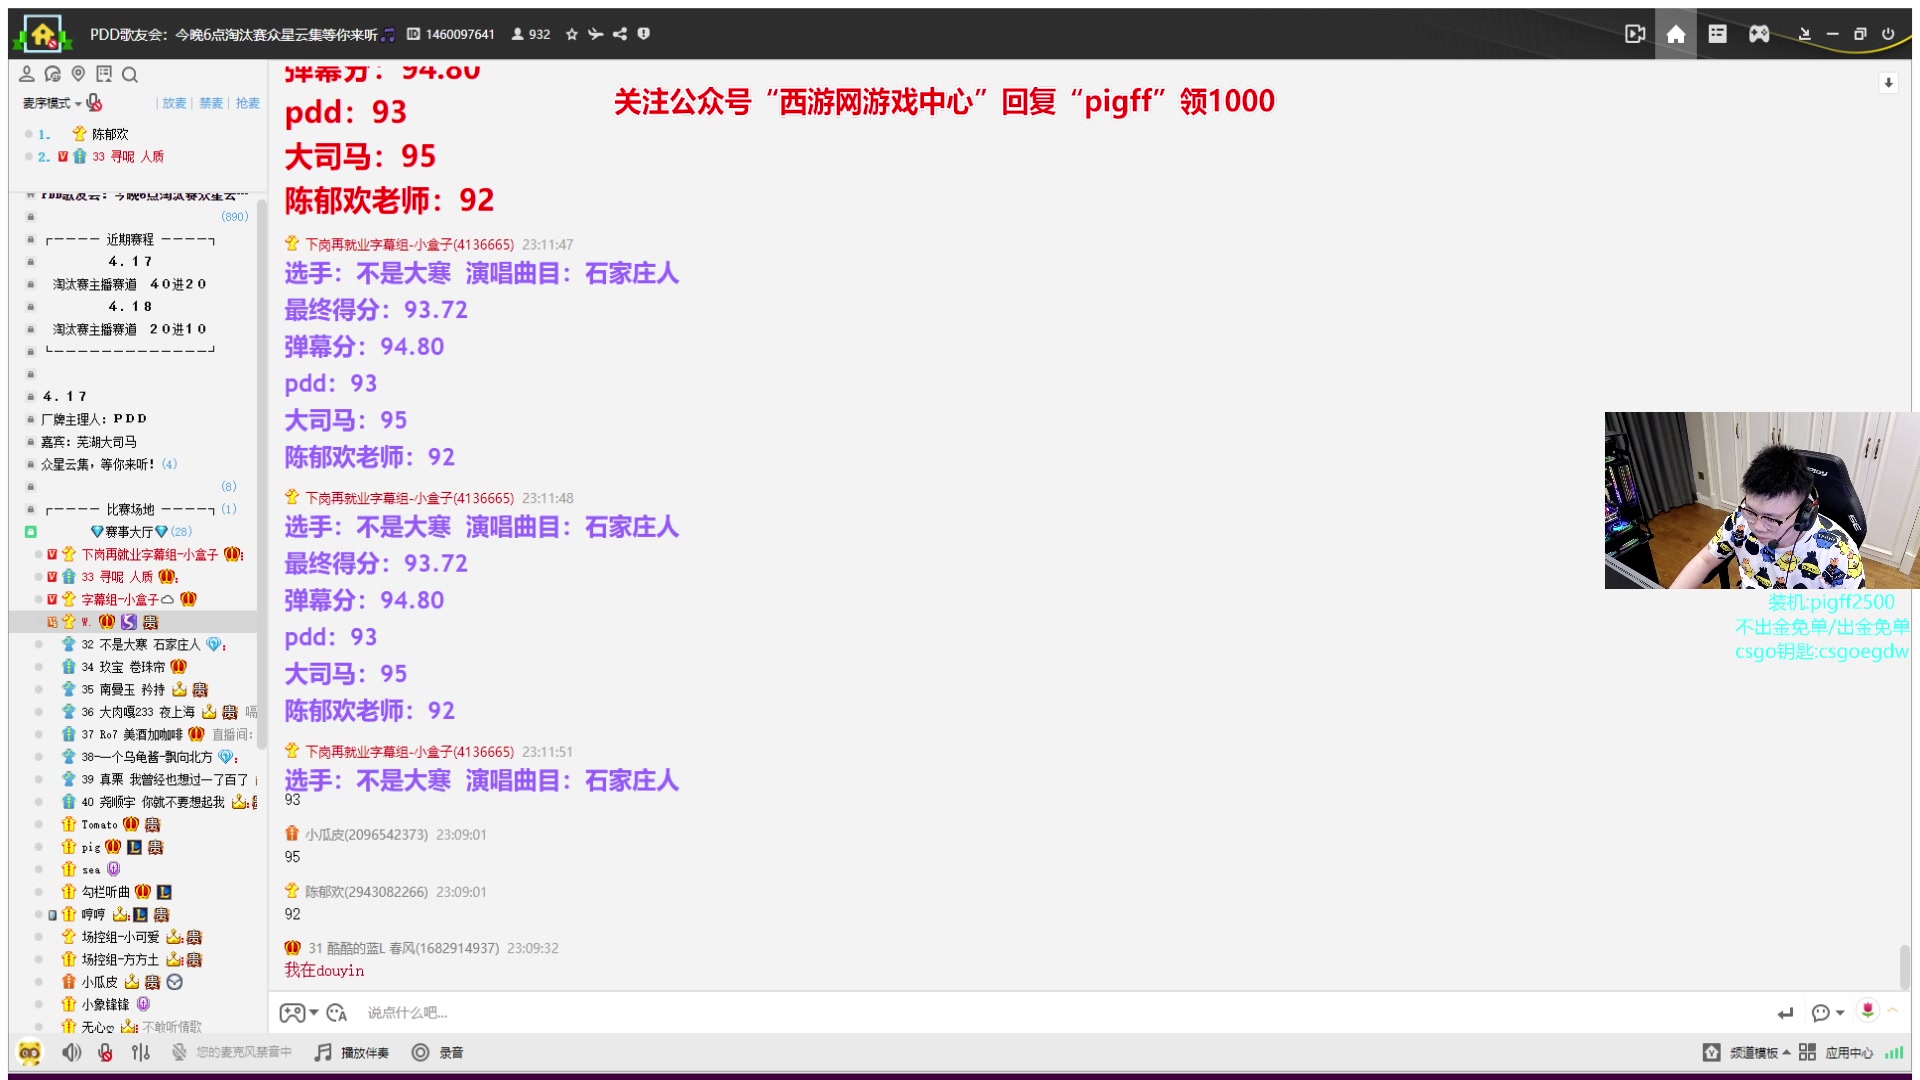Click the location pin icon in sidebar
The height and width of the screenshot is (1080, 1920).
(78, 74)
